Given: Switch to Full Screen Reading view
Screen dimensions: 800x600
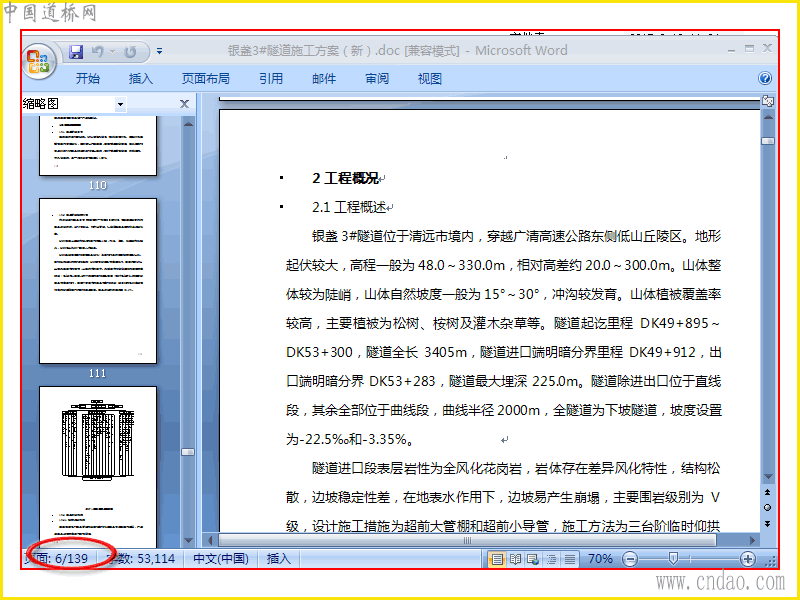Looking at the screenshot, I should (x=515, y=560).
